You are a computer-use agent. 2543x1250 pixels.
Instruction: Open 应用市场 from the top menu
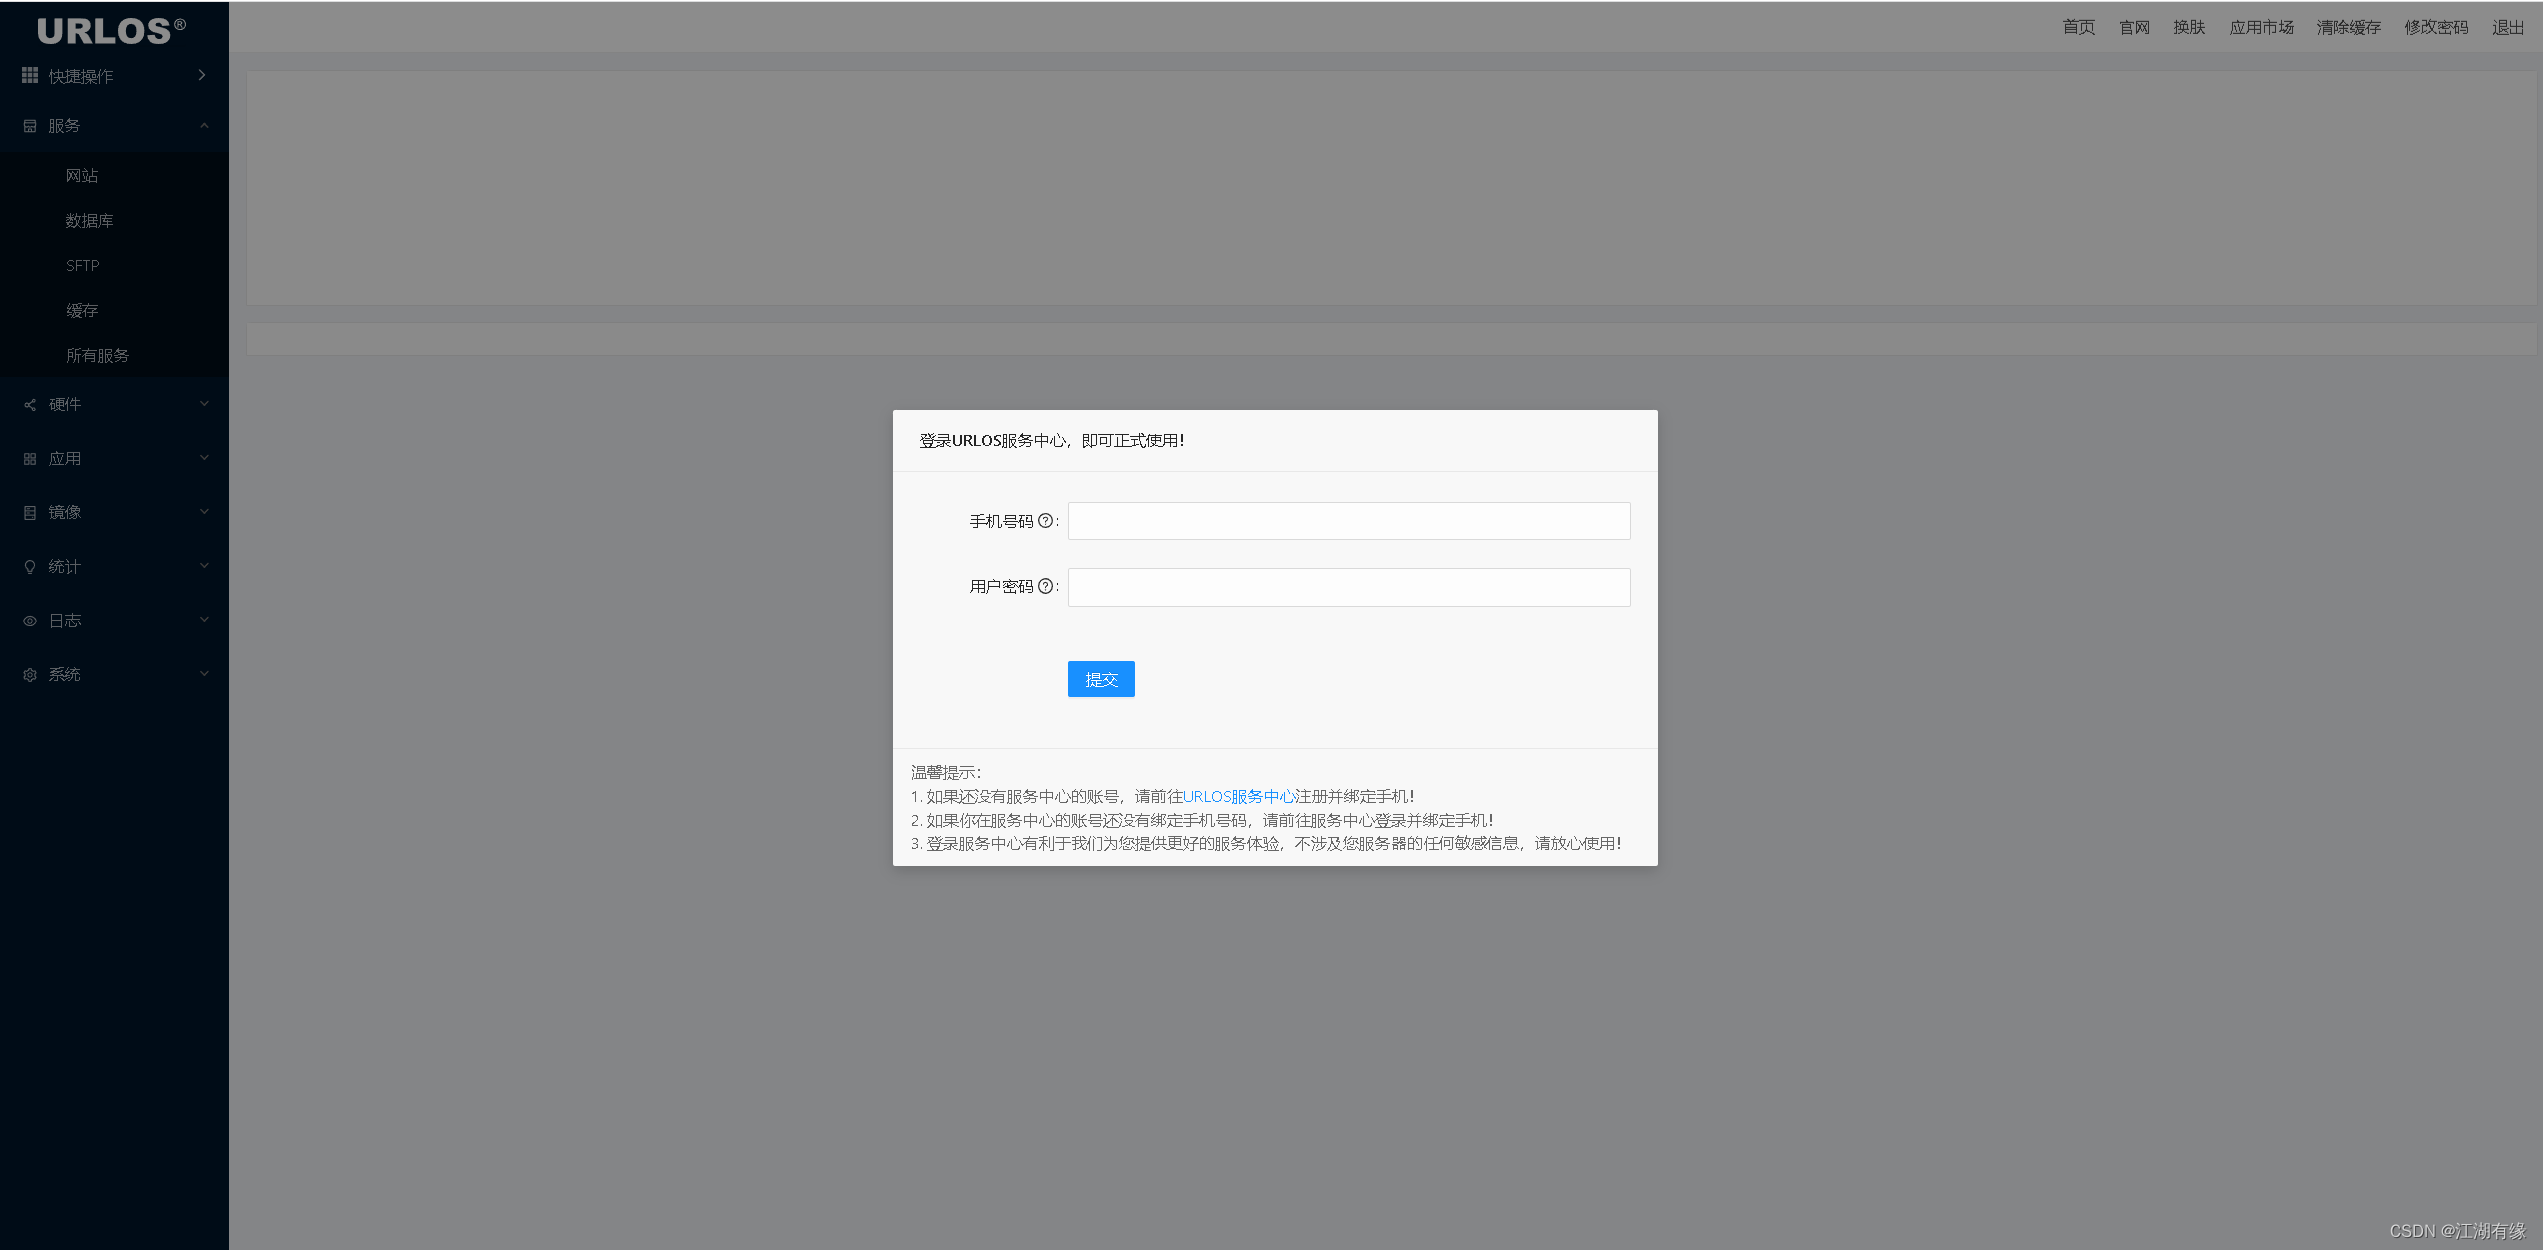(x=2261, y=27)
